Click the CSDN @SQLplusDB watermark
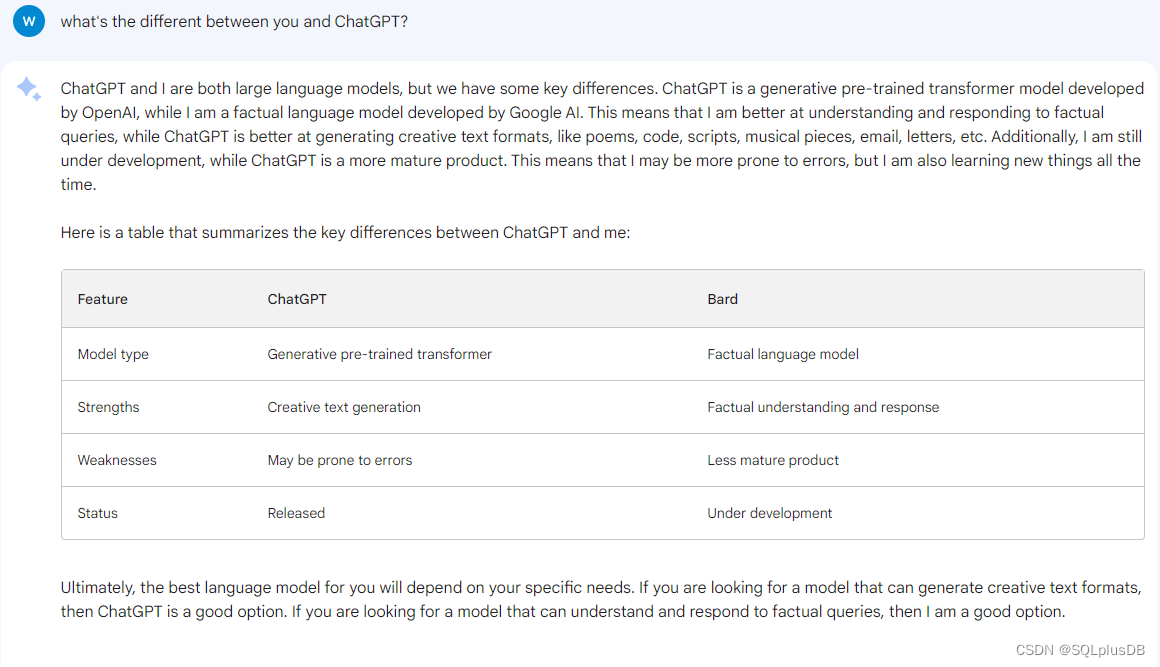The height and width of the screenshot is (667, 1160). coord(1080,650)
